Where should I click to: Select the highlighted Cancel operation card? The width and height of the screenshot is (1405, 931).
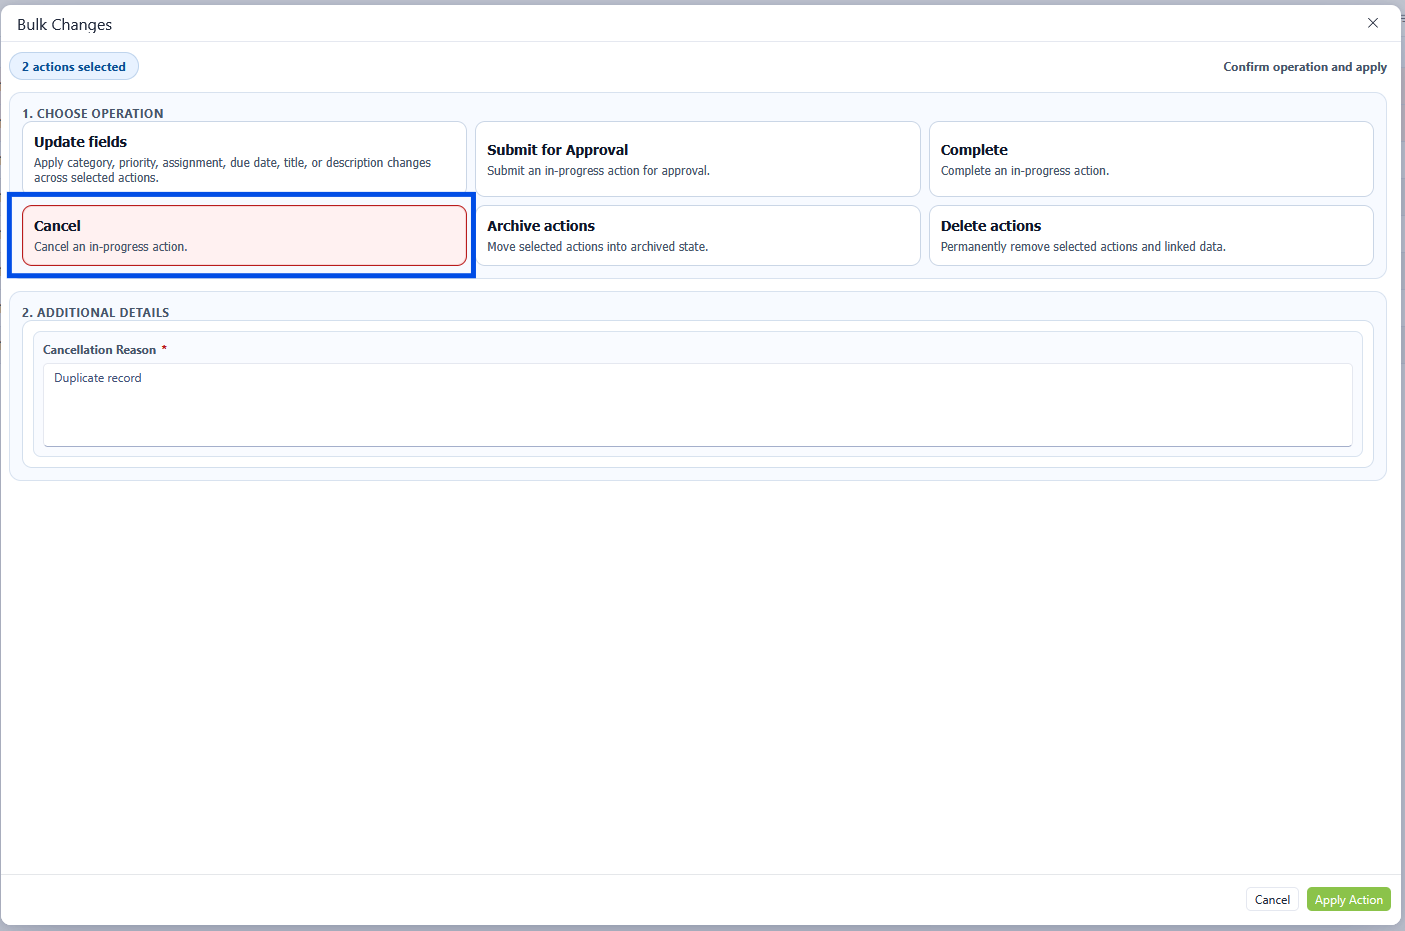pyautogui.click(x=244, y=236)
